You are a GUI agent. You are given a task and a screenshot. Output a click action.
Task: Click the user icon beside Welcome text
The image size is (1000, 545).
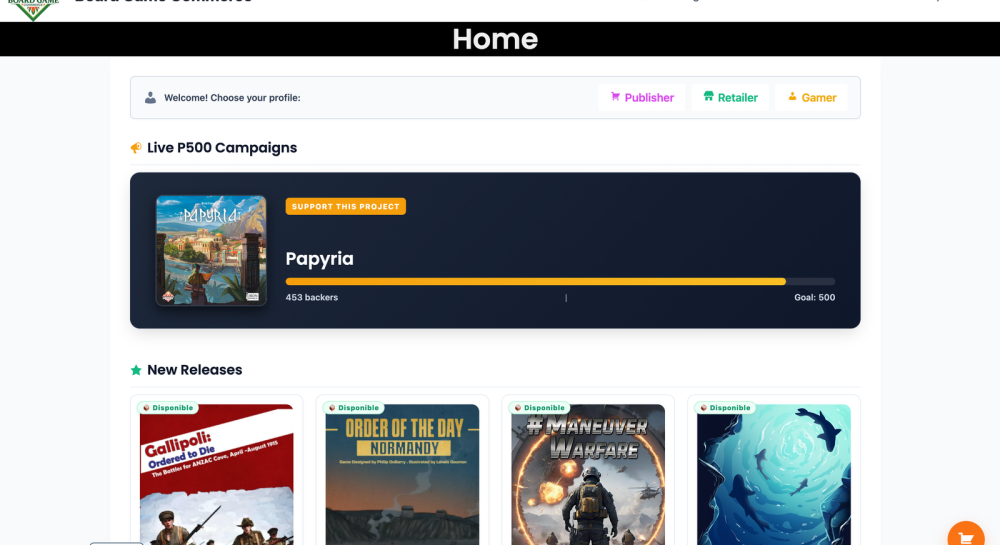[x=150, y=98]
